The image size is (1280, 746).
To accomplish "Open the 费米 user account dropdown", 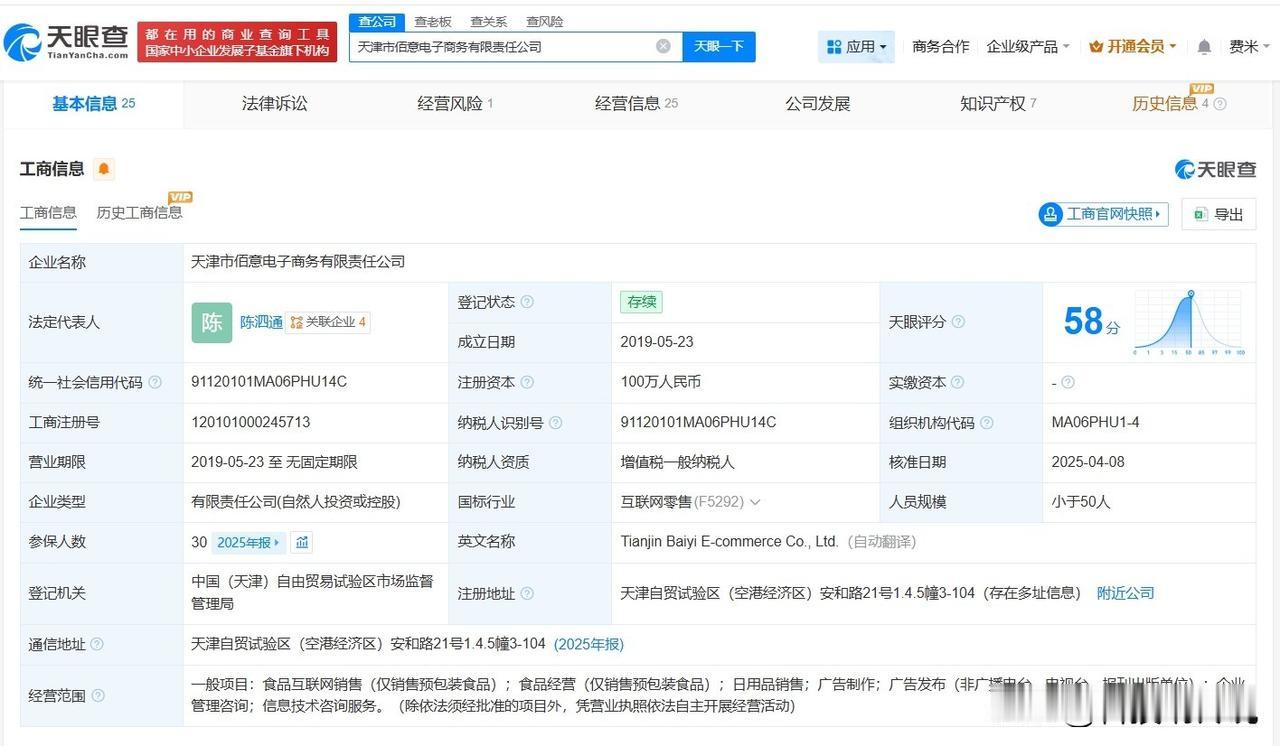I will point(1249,47).
